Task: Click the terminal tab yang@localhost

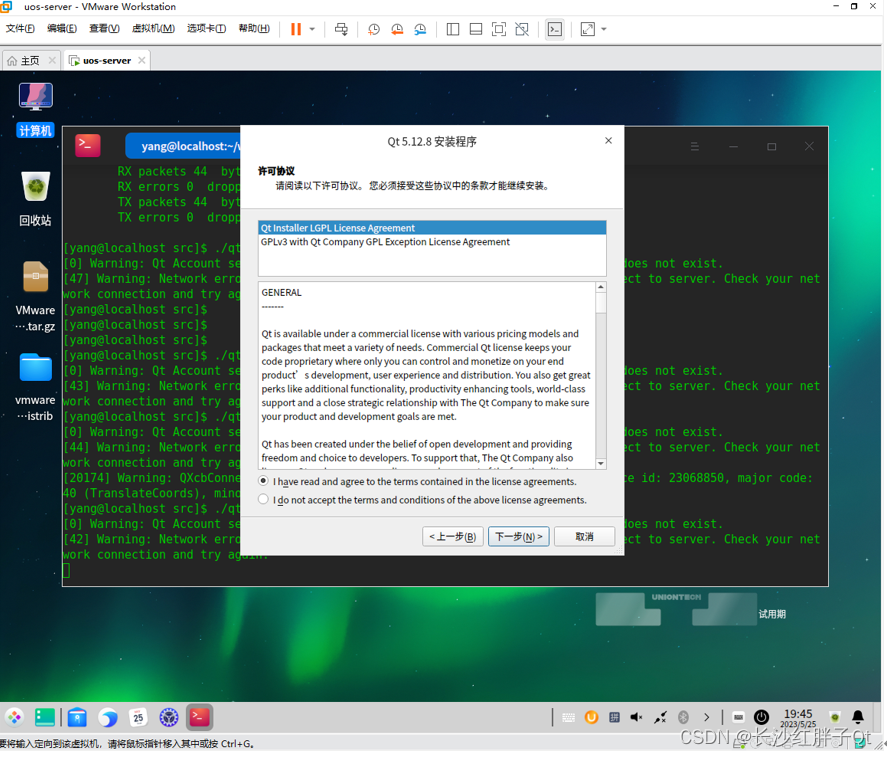Action: pos(183,146)
